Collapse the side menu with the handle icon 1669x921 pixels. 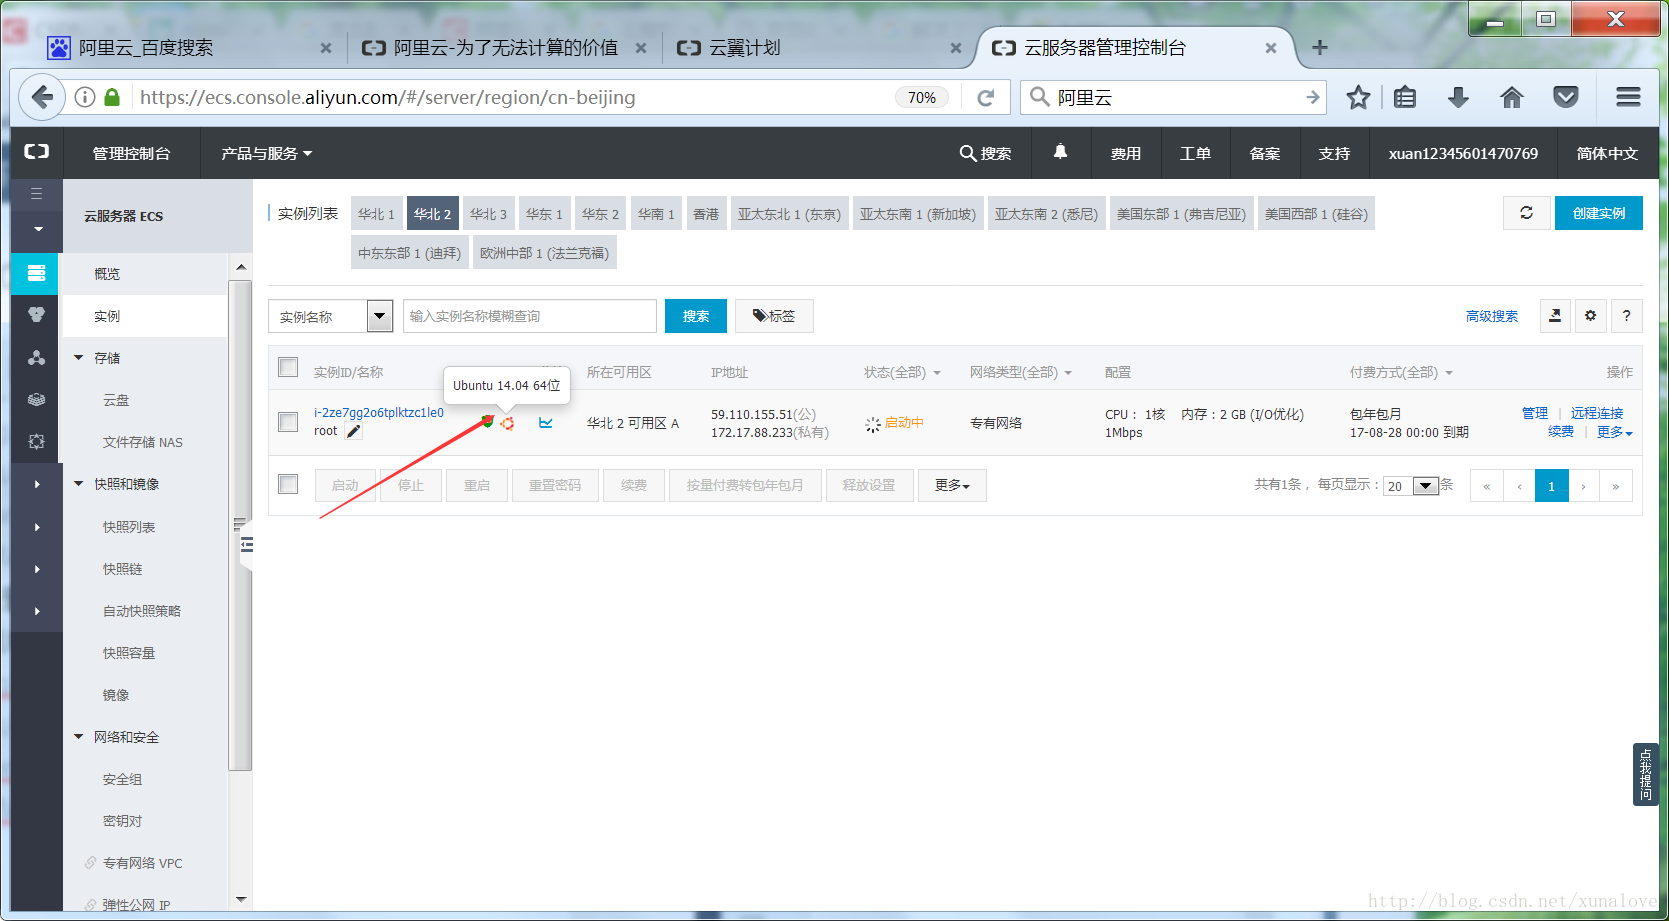(x=247, y=545)
